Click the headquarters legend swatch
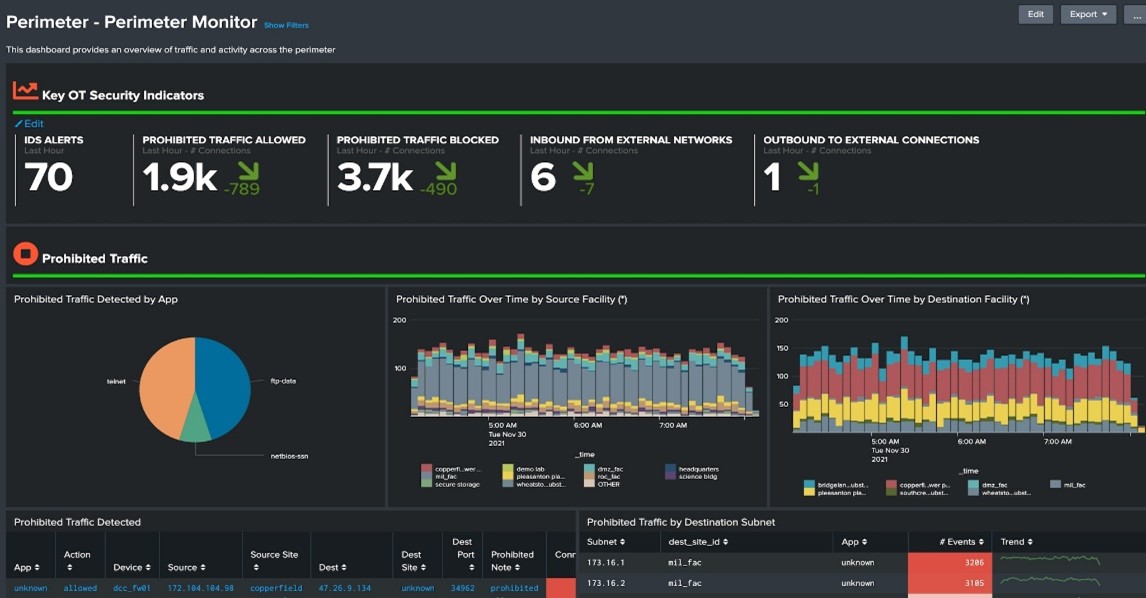The height and width of the screenshot is (598, 1146). click(669, 469)
